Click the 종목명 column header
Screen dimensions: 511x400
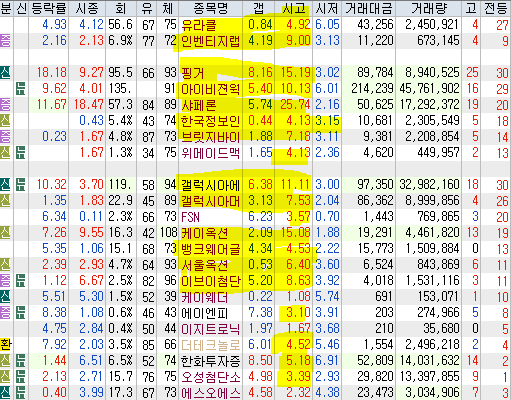click(x=211, y=8)
